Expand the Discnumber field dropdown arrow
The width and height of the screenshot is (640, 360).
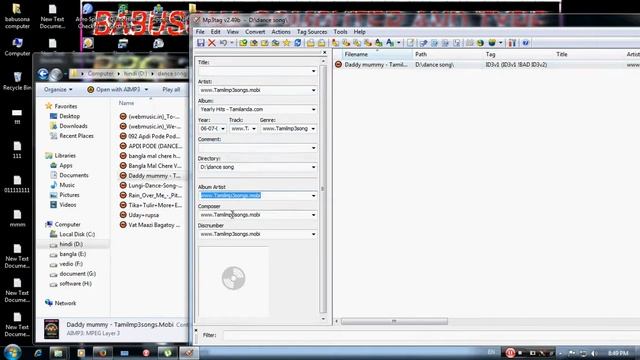(x=313, y=234)
